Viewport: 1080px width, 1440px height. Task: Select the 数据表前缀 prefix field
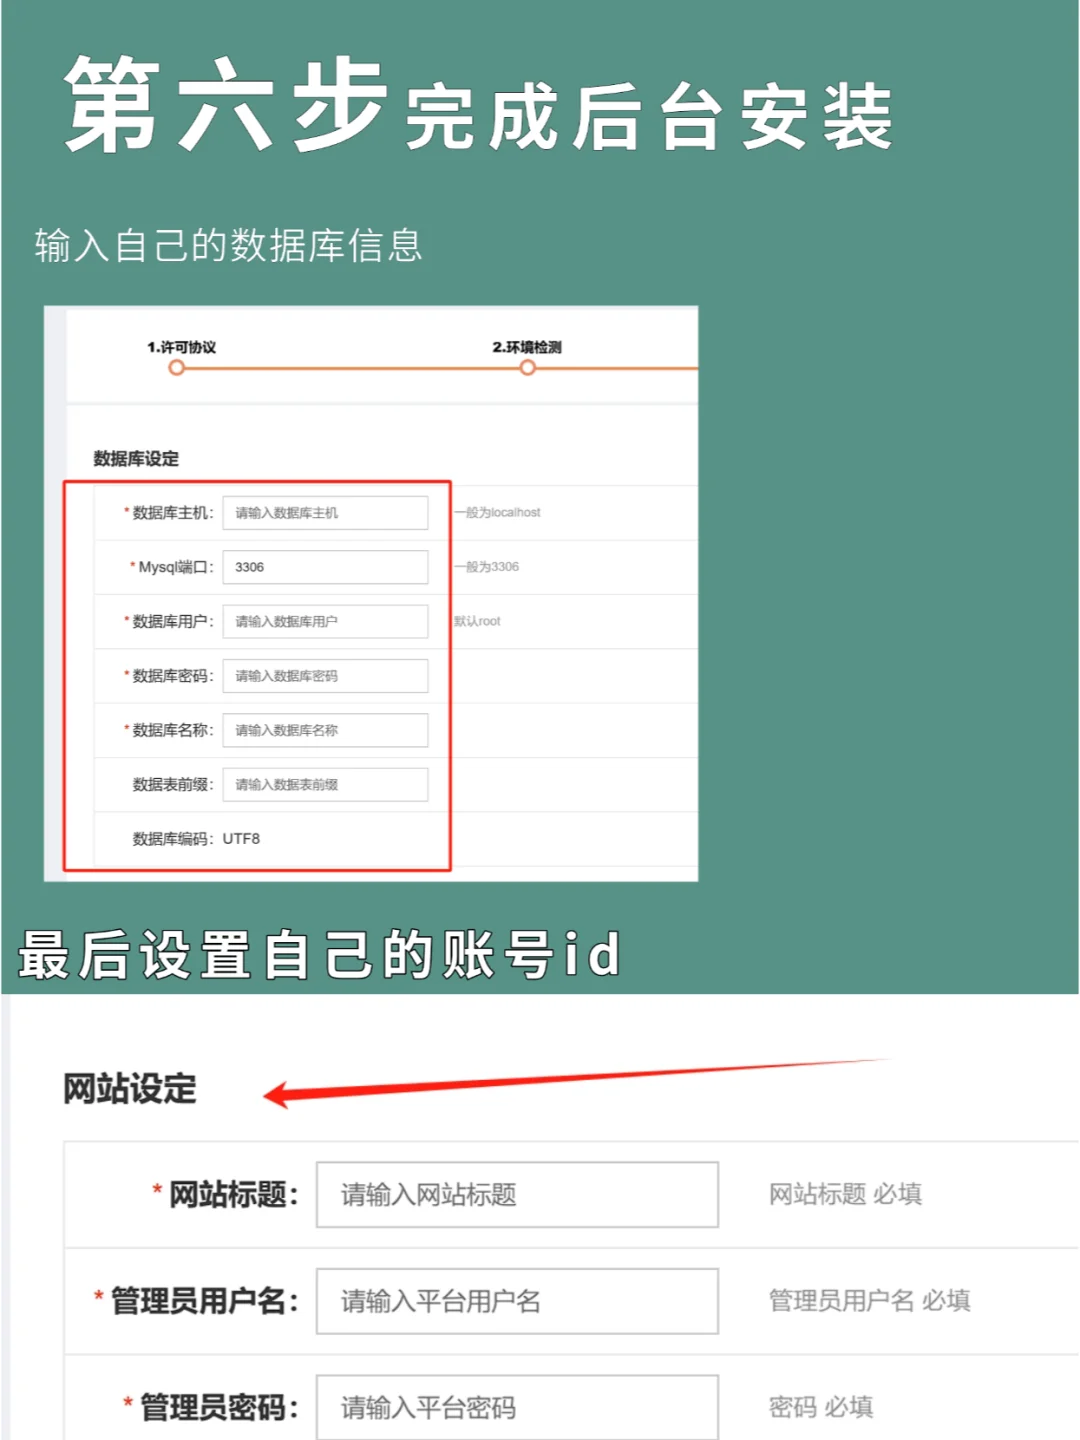(326, 784)
